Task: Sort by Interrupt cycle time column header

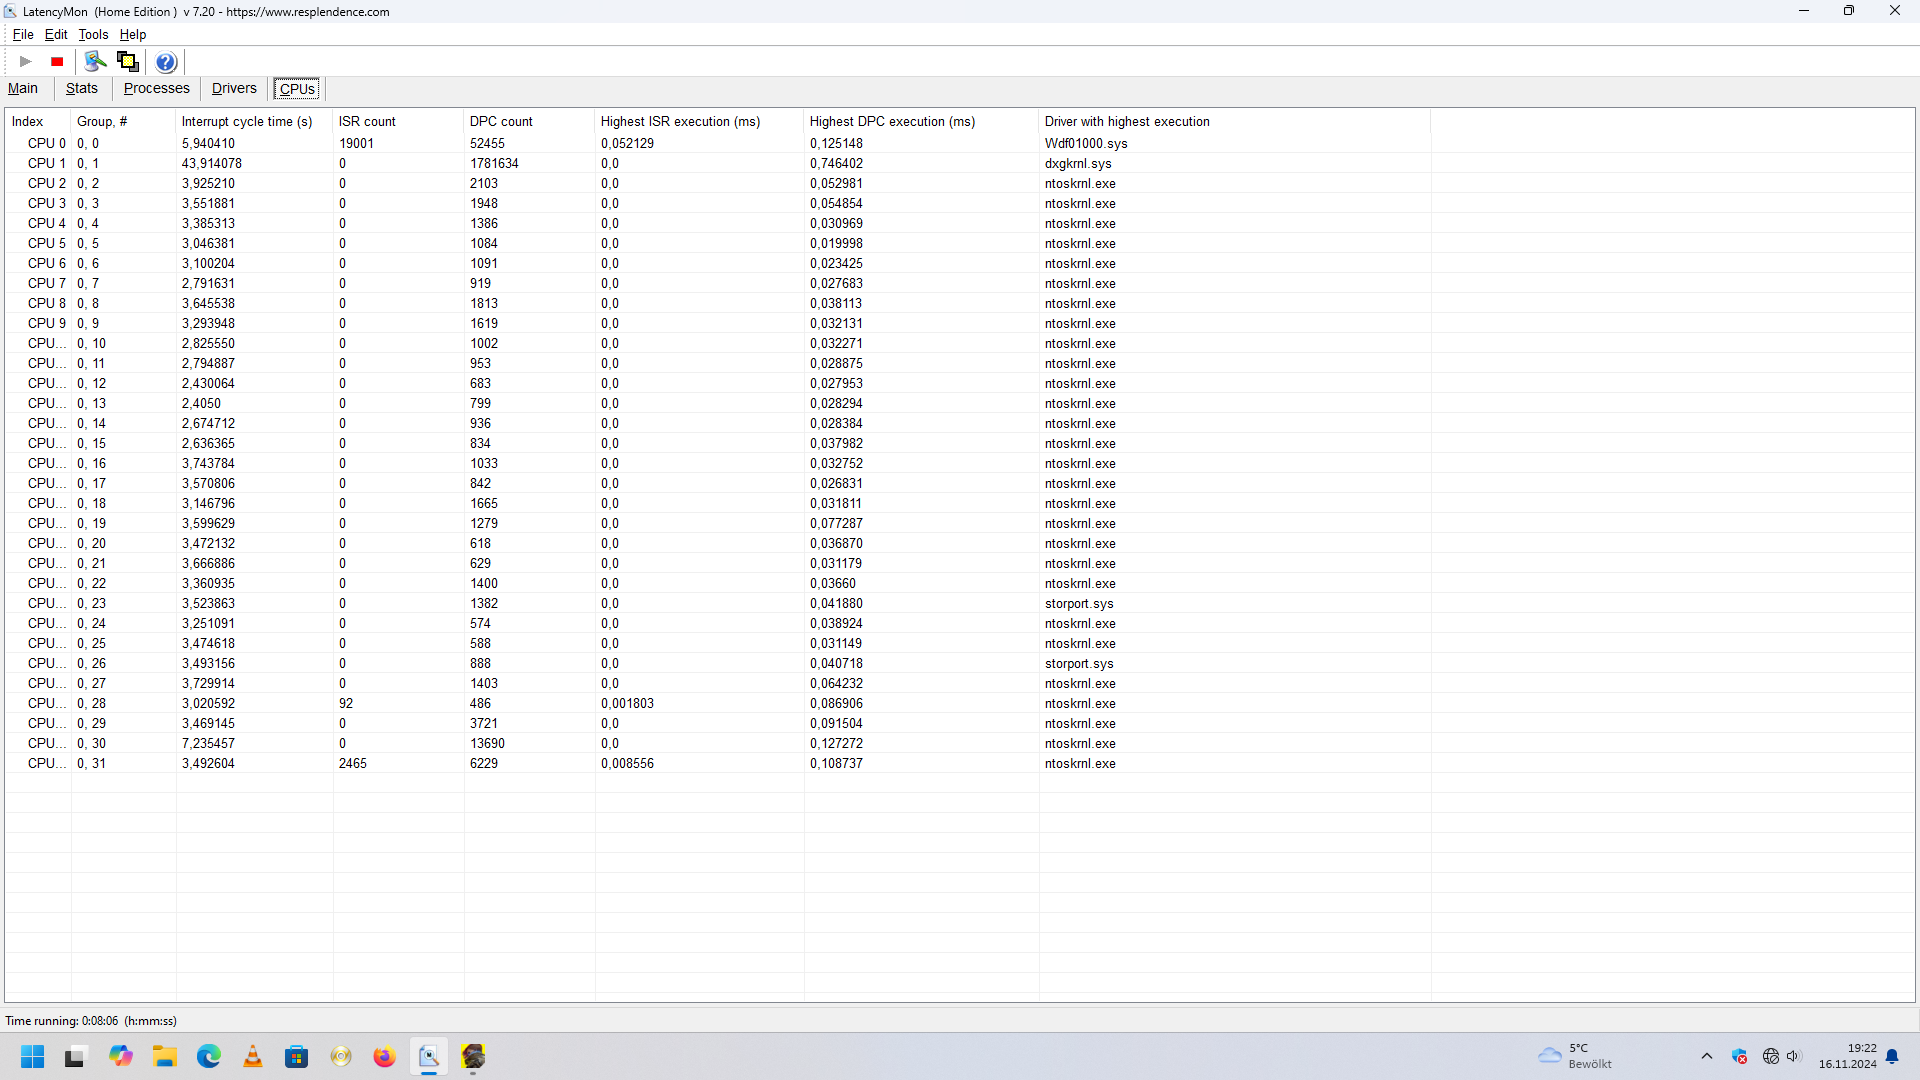Action: [x=247, y=121]
